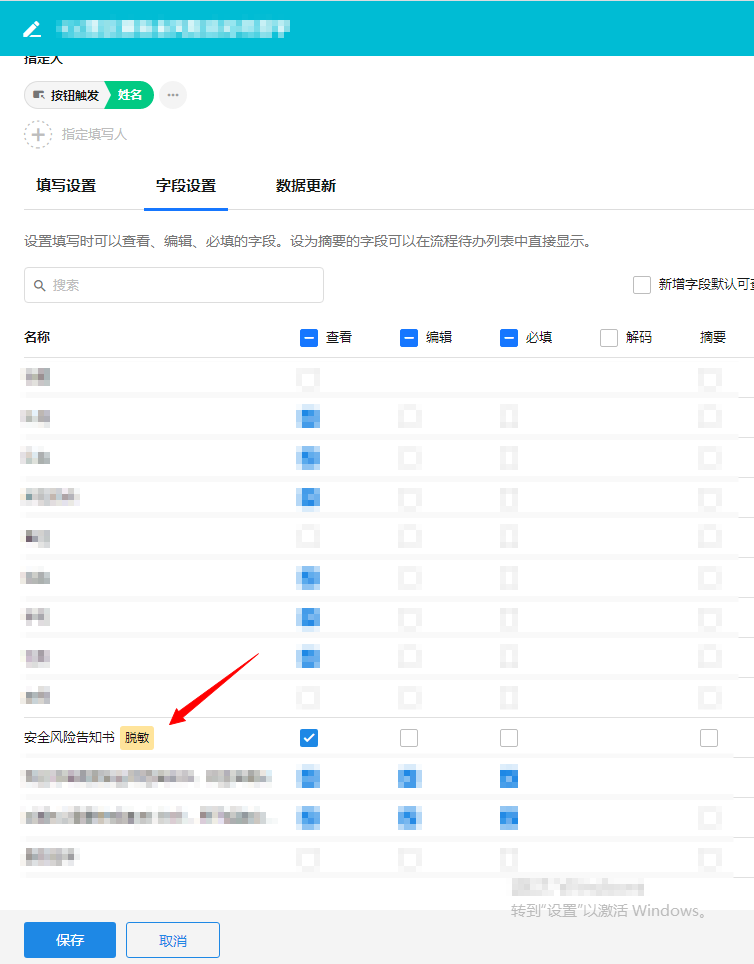
Task: Click the 脱敏 tag beside 安全风险告知书
Action: (x=137, y=738)
